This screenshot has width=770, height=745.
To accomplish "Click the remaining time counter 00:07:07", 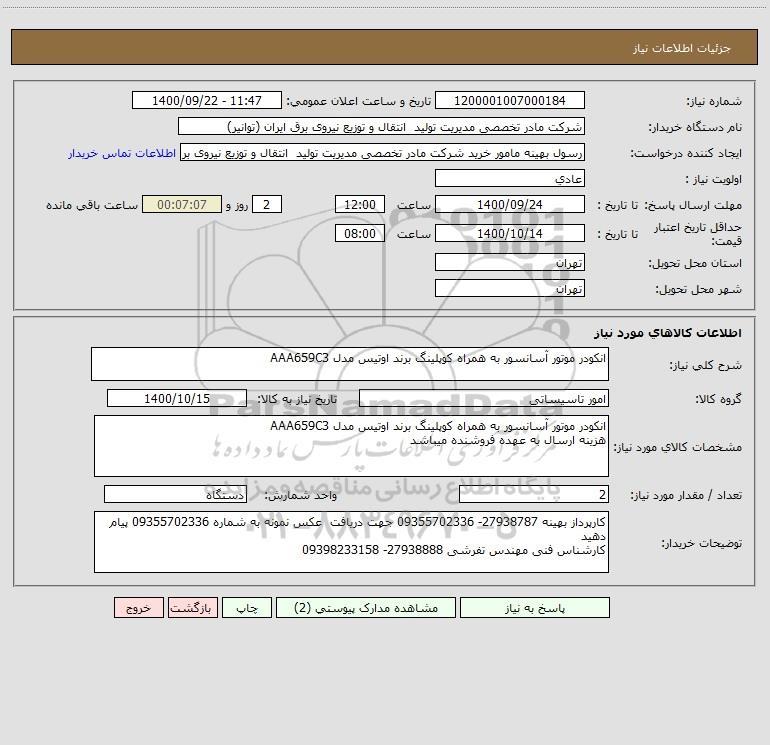I will click(182, 204).
